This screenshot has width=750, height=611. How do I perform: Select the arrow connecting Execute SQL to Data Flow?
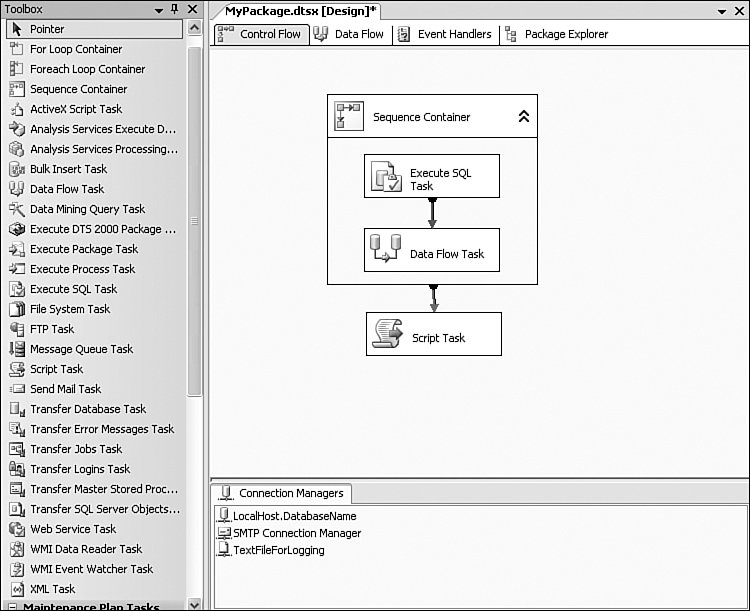pyautogui.click(x=432, y=213)
